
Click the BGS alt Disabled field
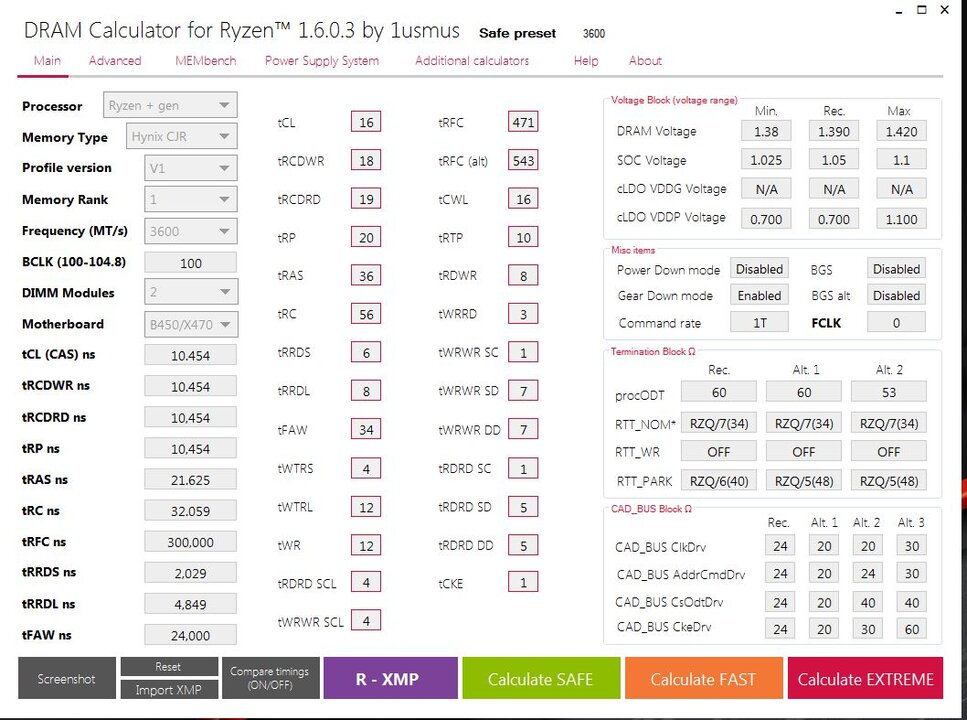click(896, 295)
